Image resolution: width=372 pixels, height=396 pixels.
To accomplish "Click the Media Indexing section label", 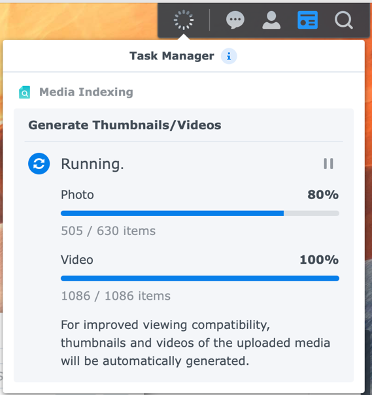I will tap(86, 92).
